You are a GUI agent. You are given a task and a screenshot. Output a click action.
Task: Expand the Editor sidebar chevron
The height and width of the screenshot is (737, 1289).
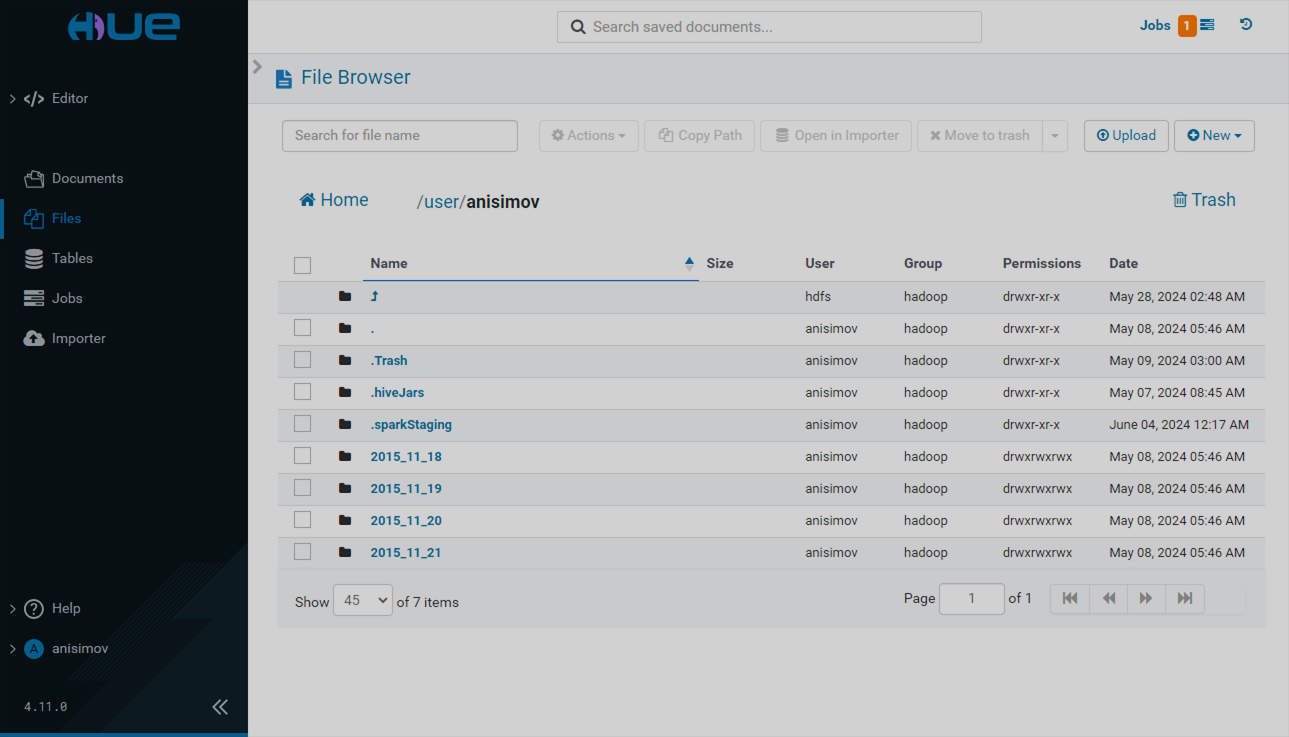(x=13, y=98)
